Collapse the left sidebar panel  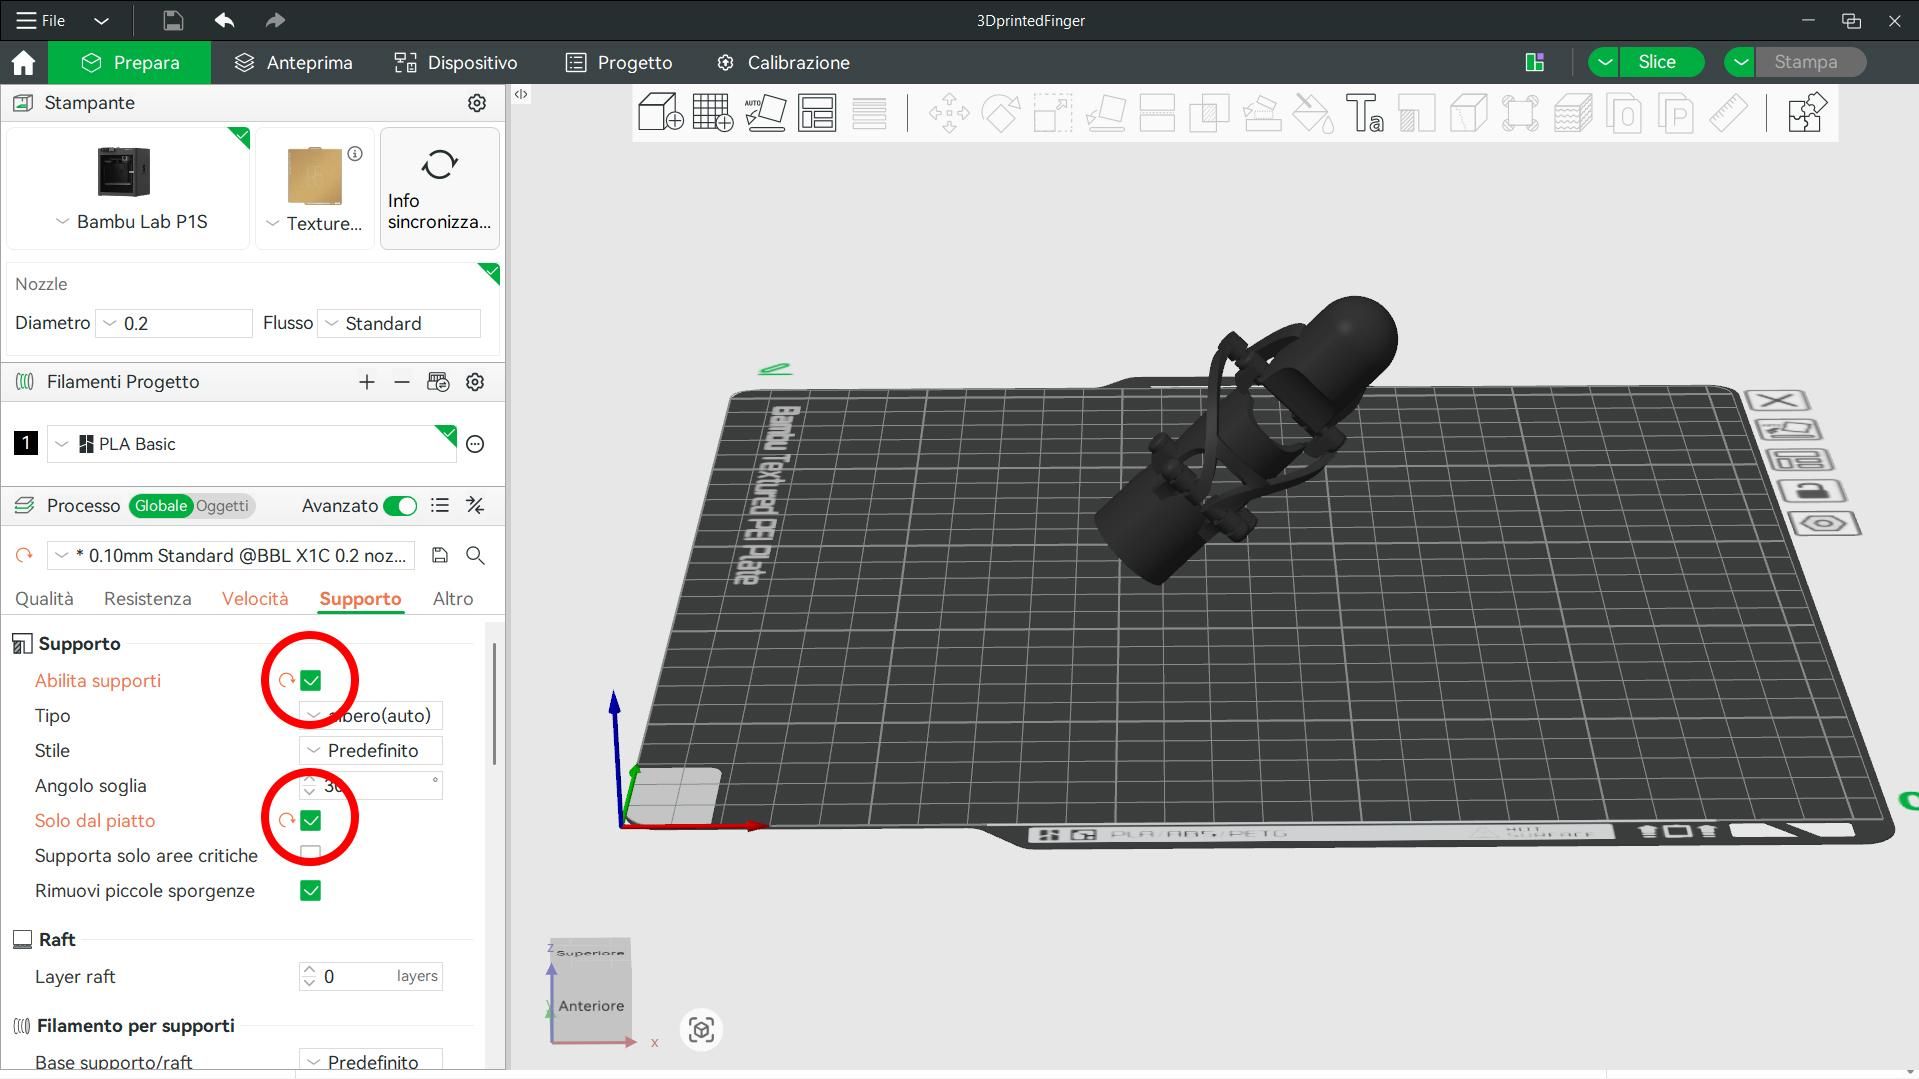(x=521, y=94)
